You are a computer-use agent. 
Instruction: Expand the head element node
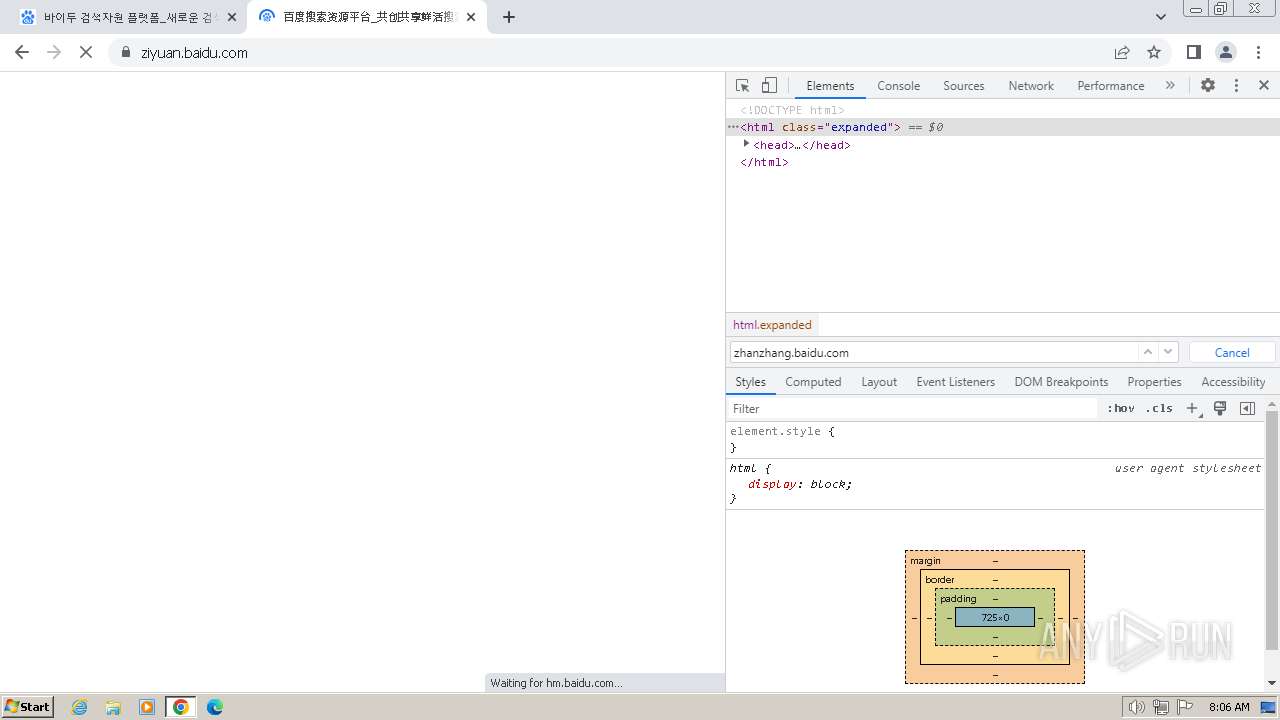(746, 144)
